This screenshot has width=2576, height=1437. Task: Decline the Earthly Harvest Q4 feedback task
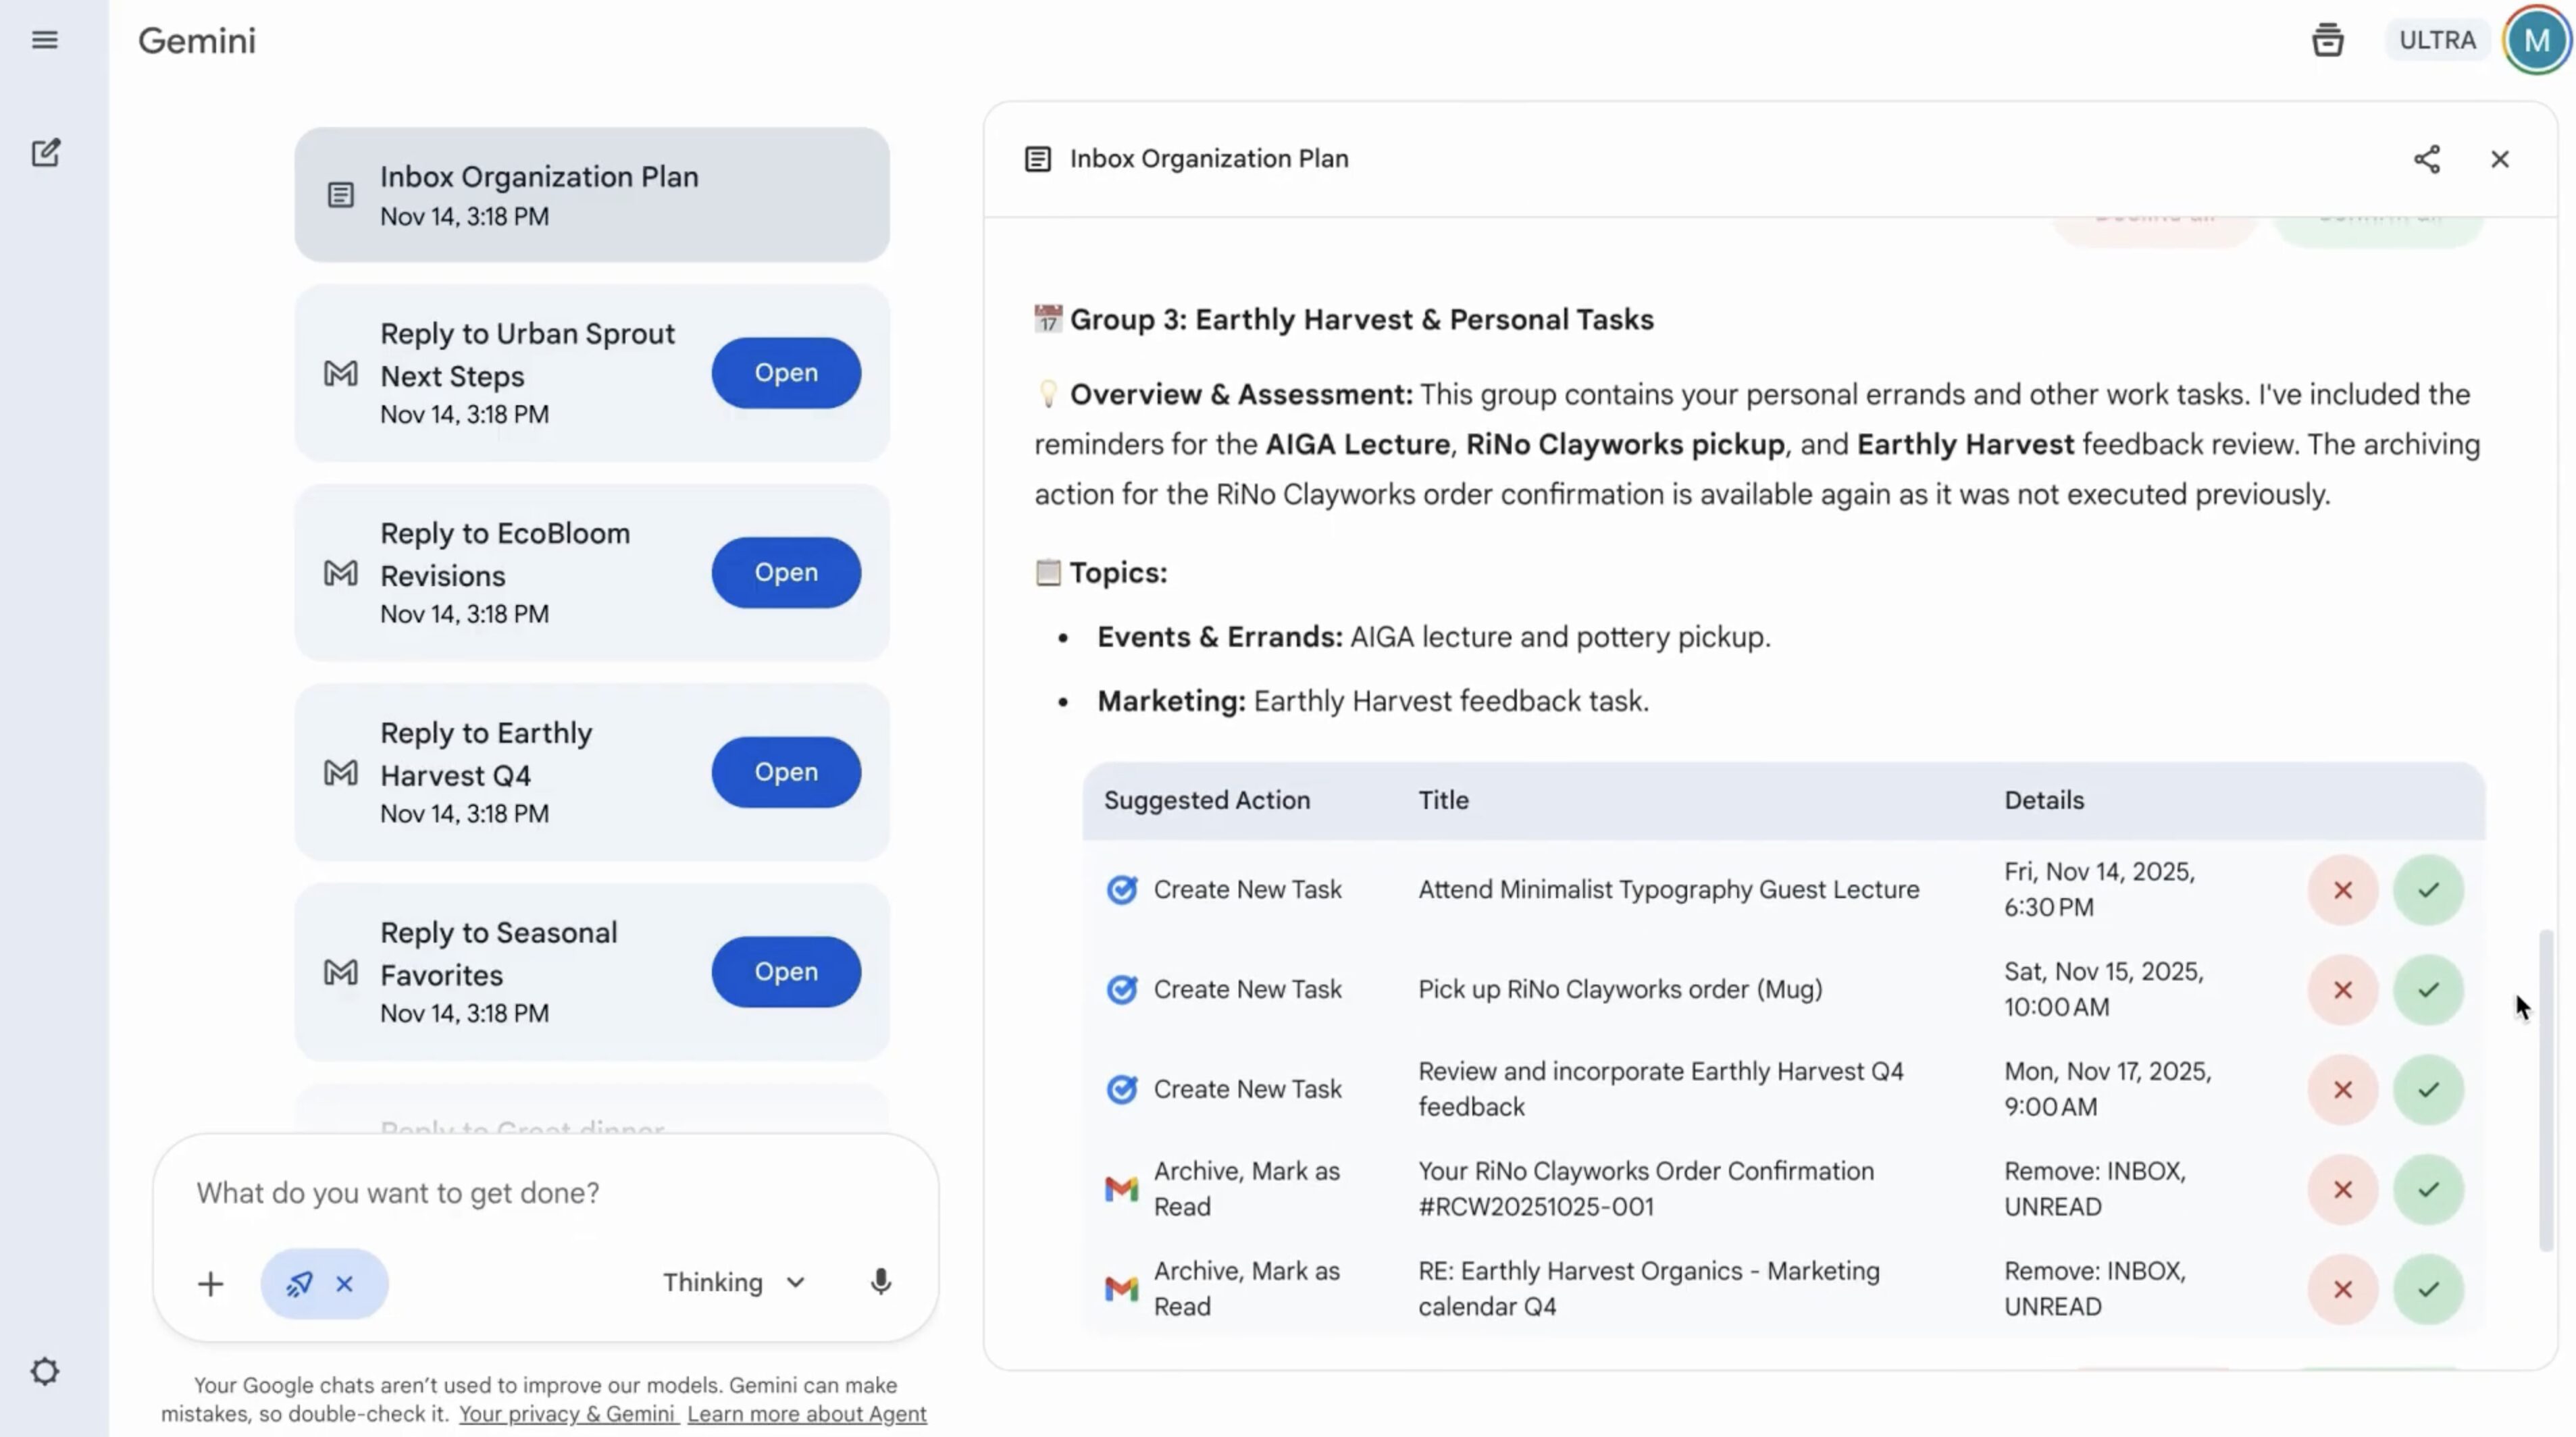pyautogui.click(x=2342, y=1089)
